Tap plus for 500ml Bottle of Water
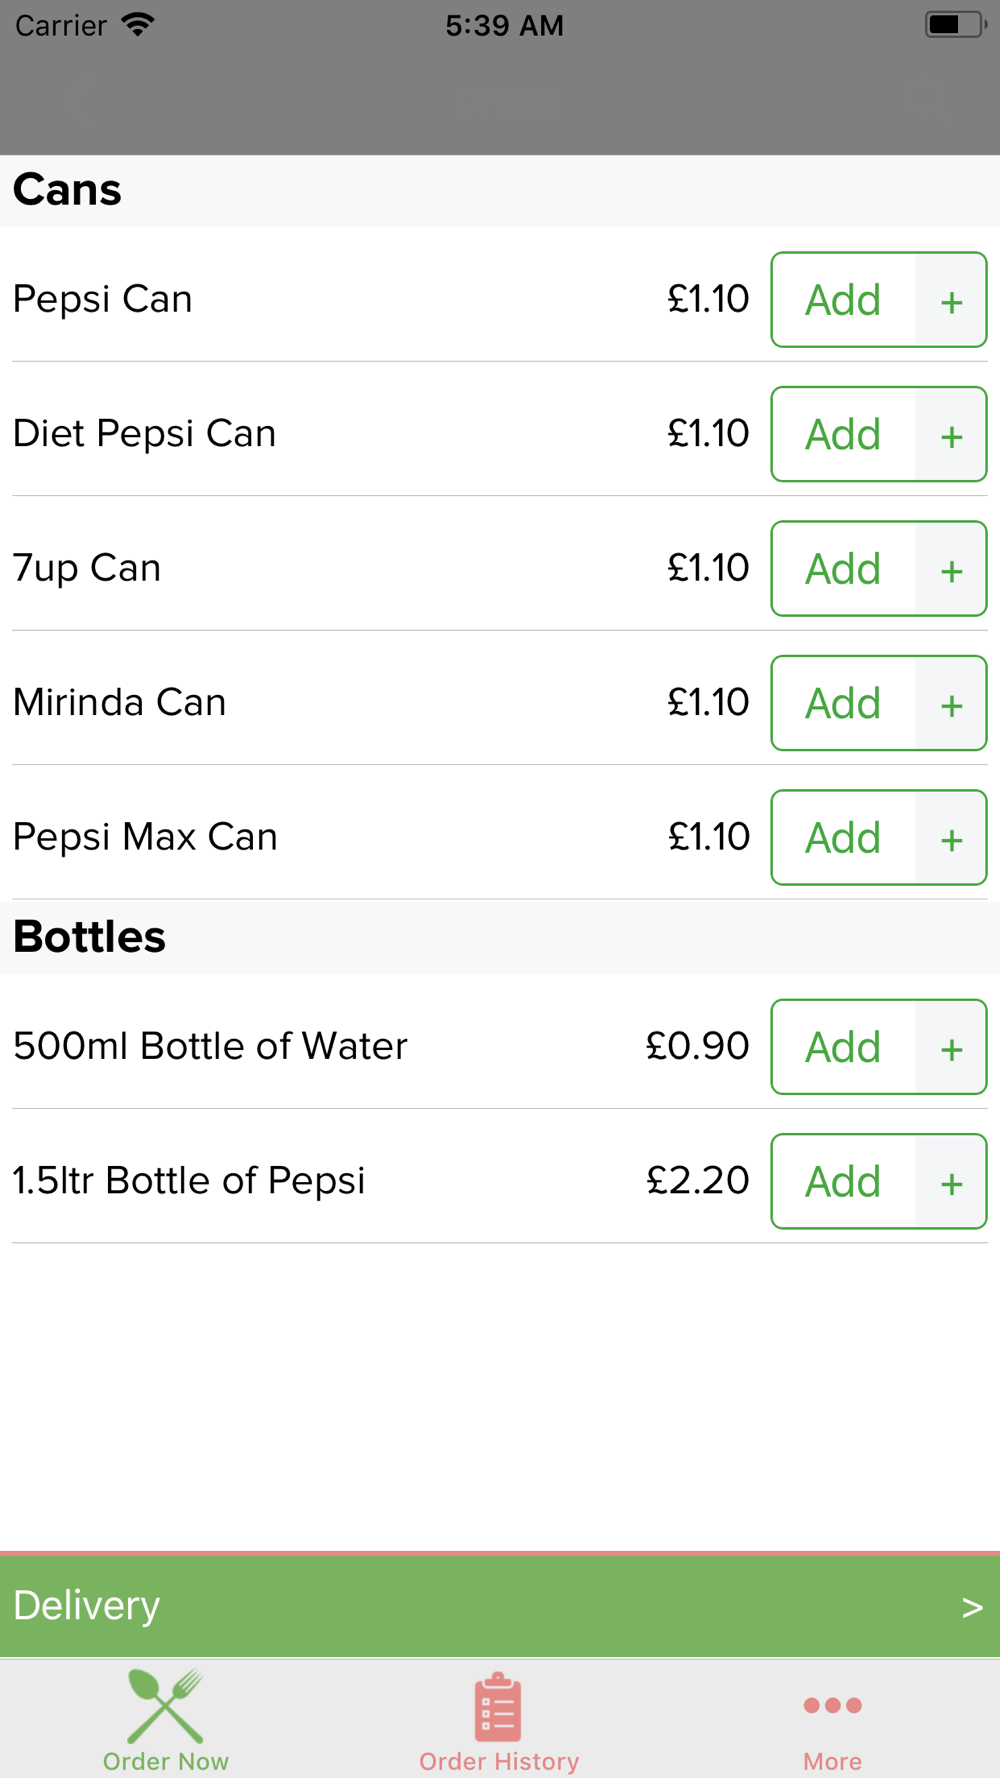Image resolution: width=1000 pixels, height=1778 pixels. (951, 1047)
